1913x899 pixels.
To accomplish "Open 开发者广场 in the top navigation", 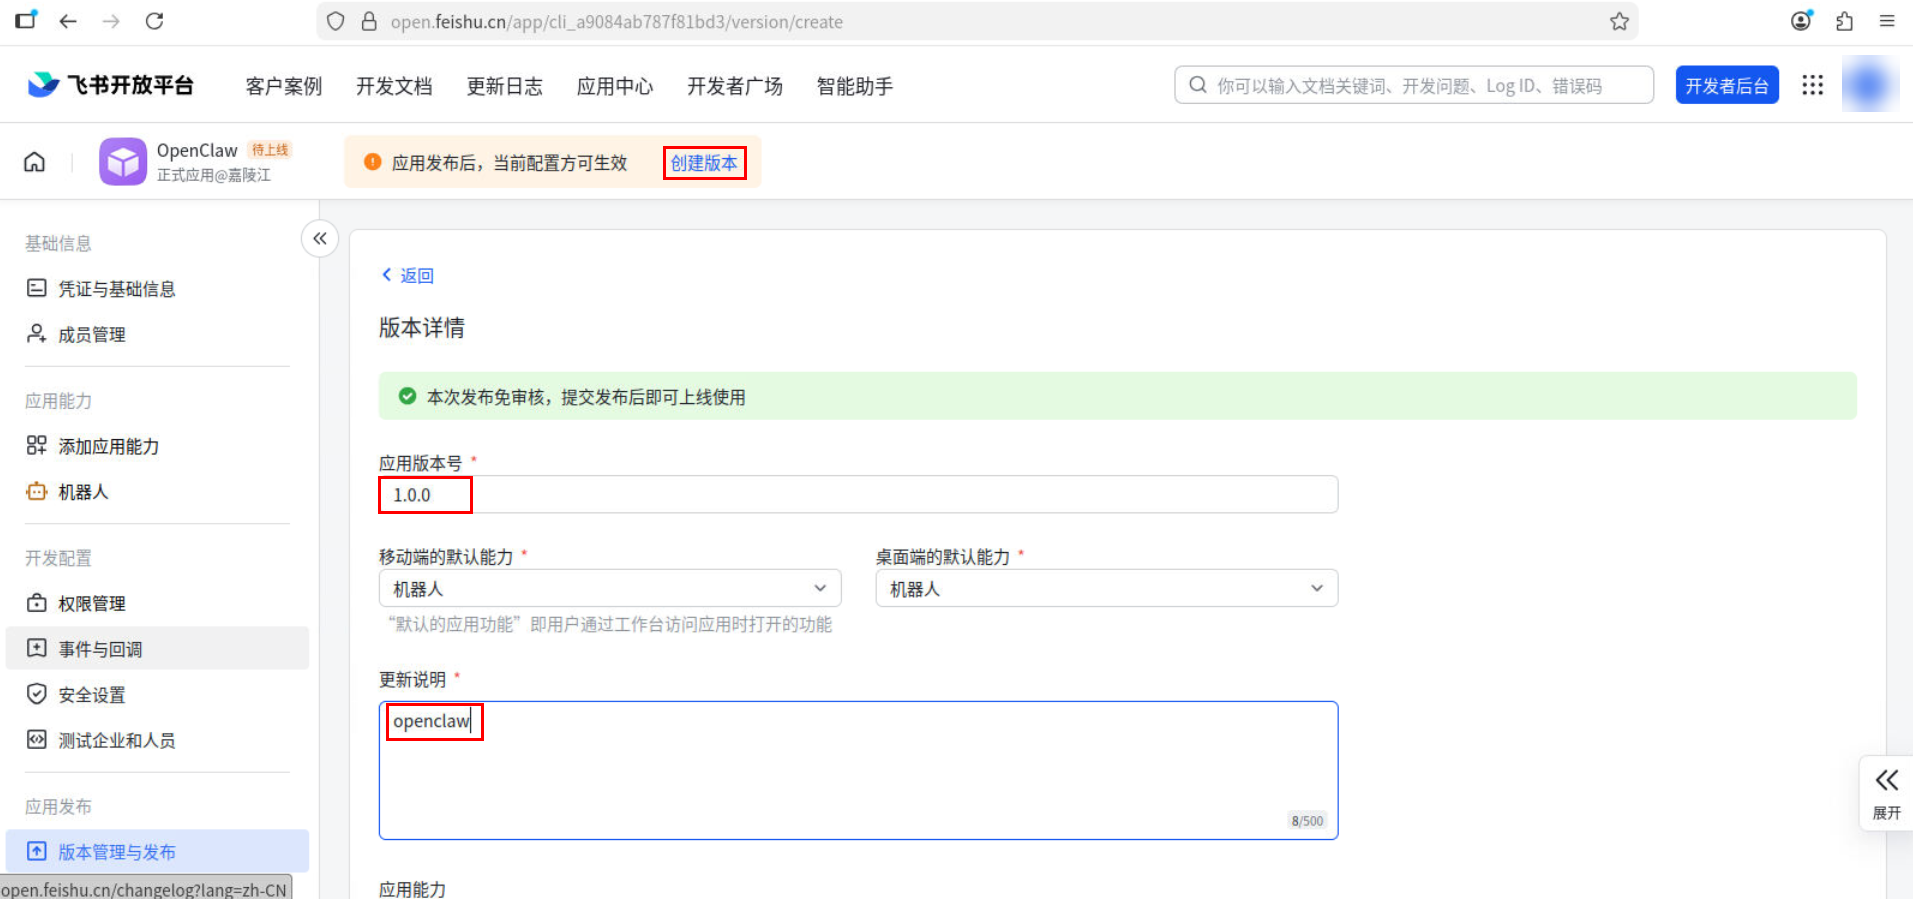I will tap(735, 86).
